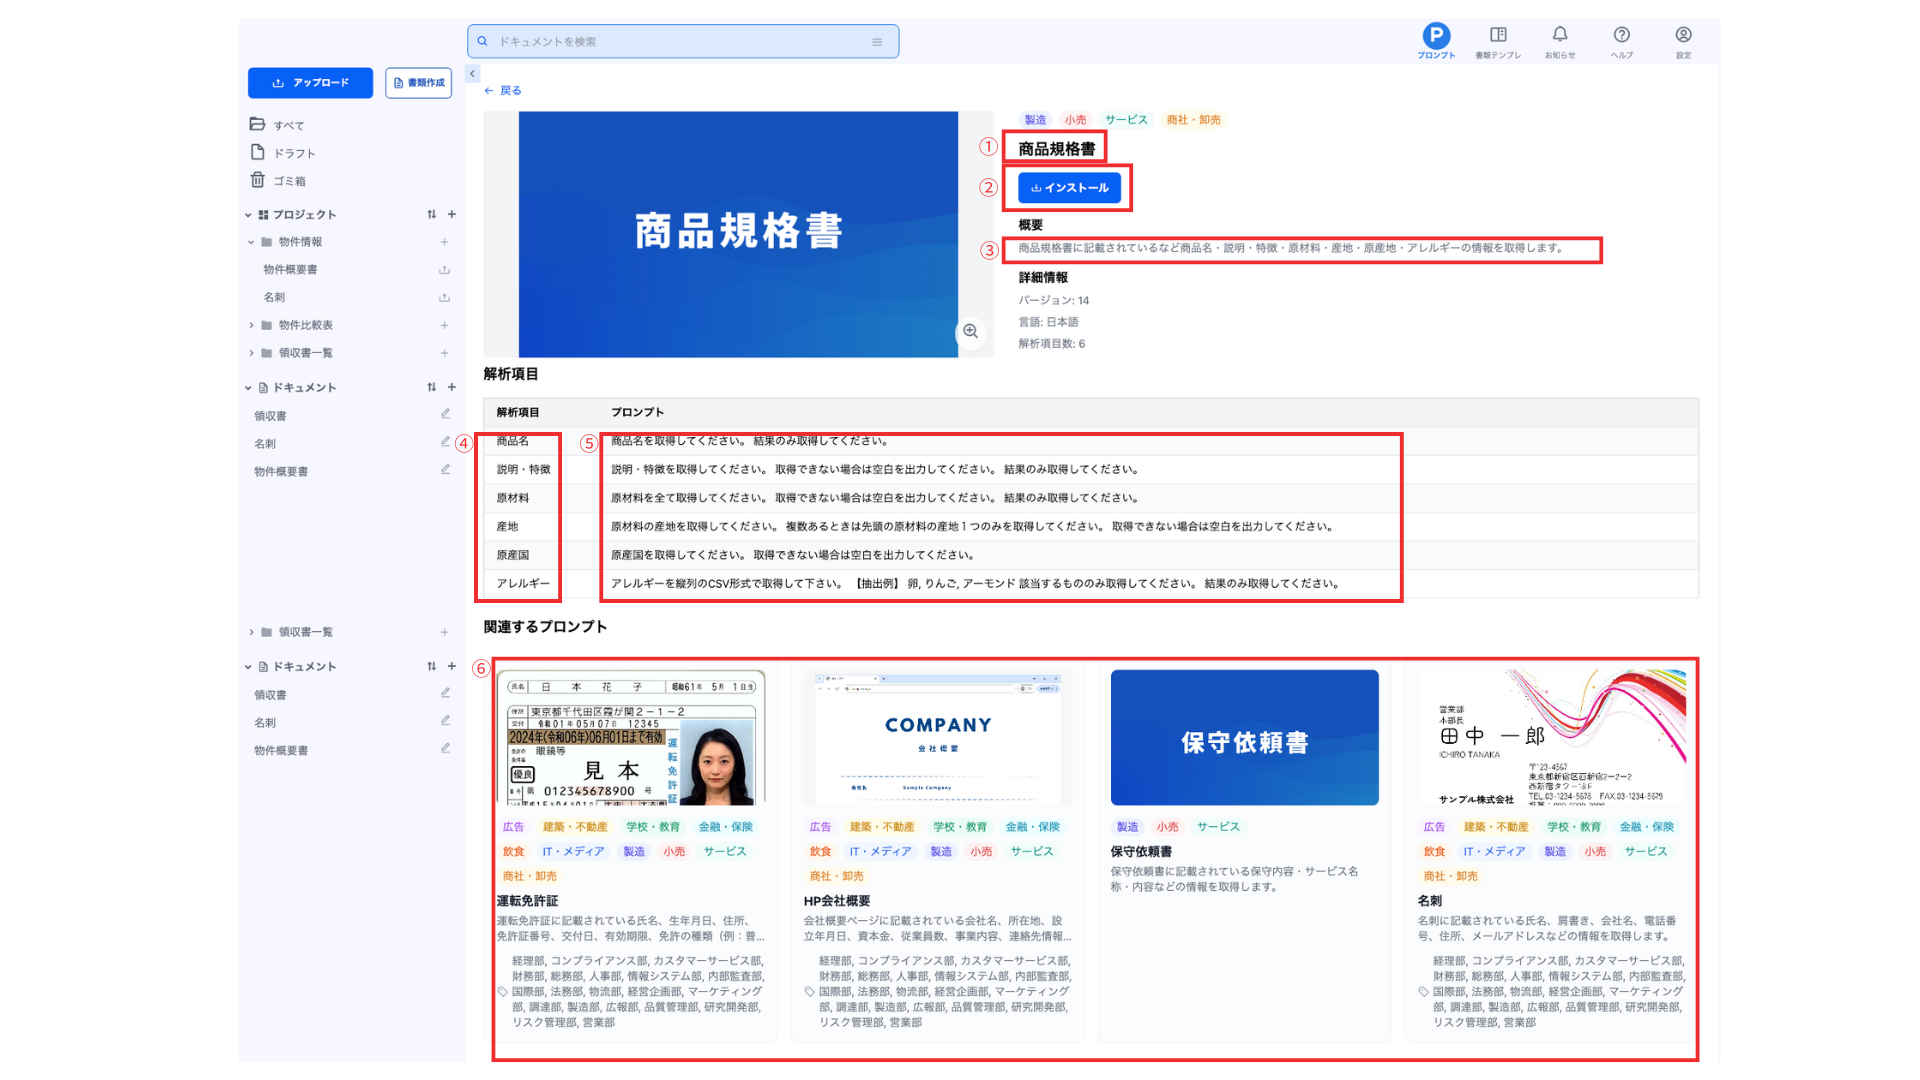Click upload icon next to 物件概要書 under 物件情報
This screenshot has width=1920, height=1080.
[444, 270]
